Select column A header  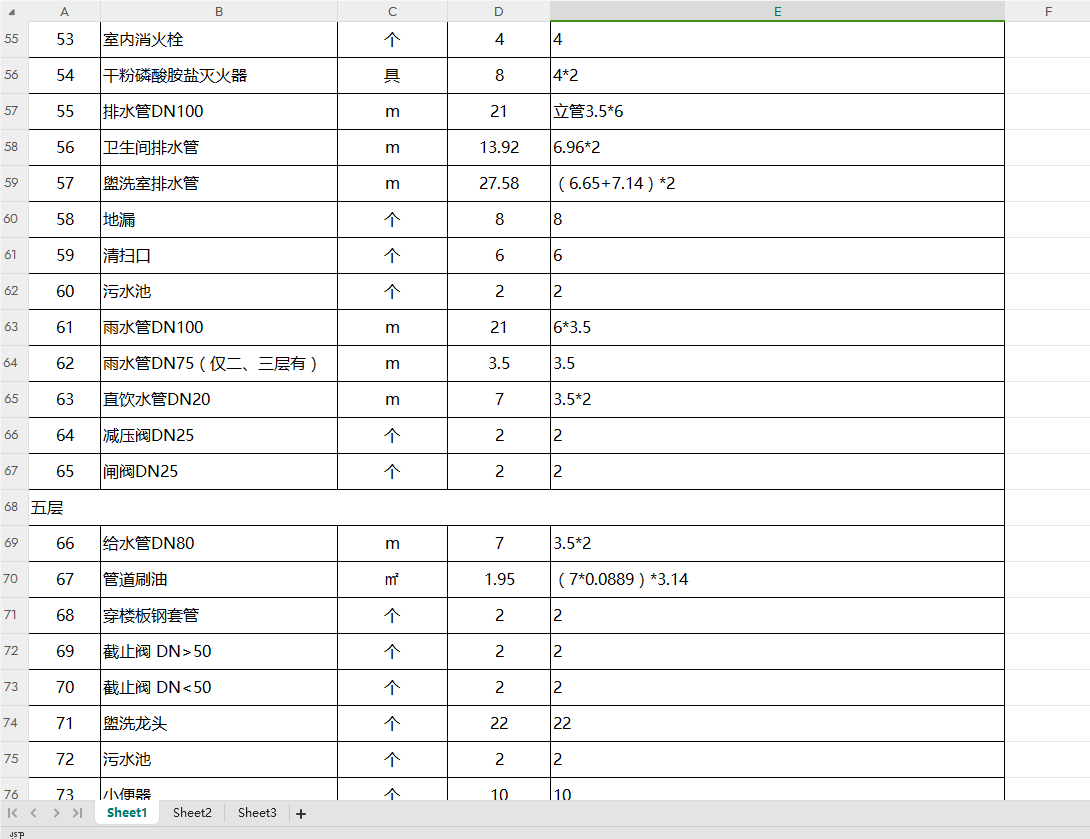[65, 12]
